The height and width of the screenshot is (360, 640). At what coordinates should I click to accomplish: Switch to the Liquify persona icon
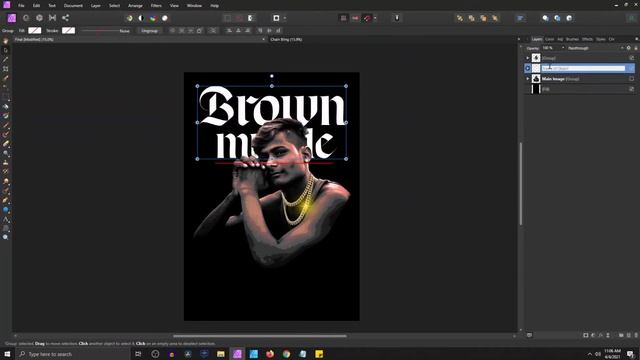(26, 18)
